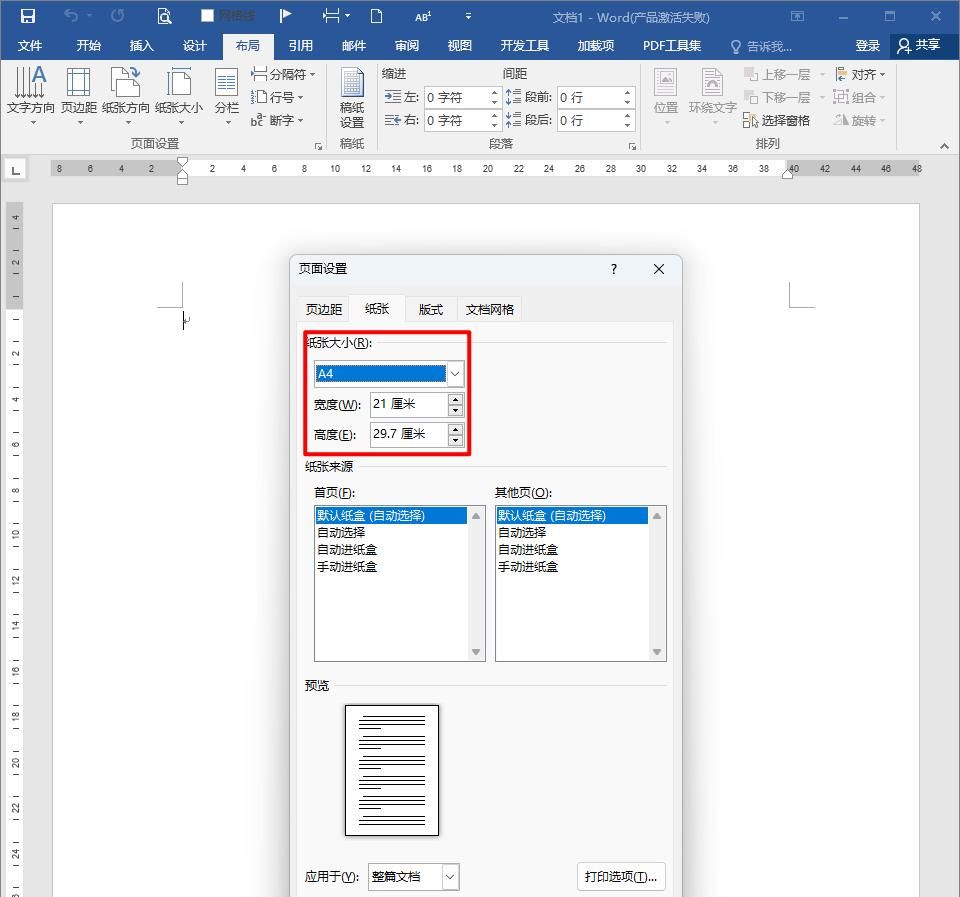The image size is (960, 897).
Task: Open the References (引用) ribbon tab
Action: [300, 46]
